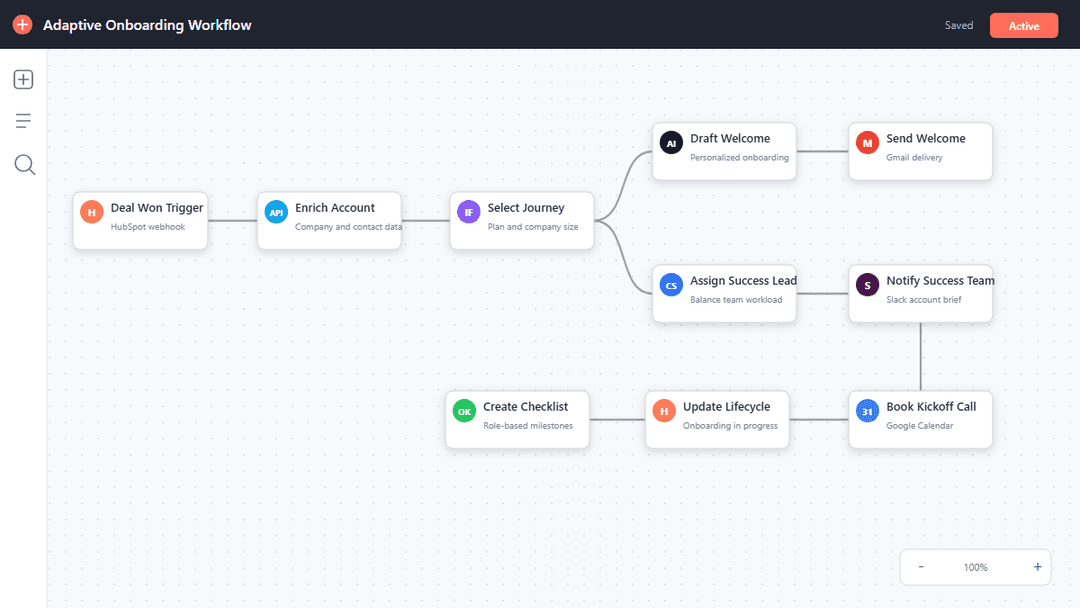
Task: Click the Google Calendar subtitle
Action: point(920,426)
